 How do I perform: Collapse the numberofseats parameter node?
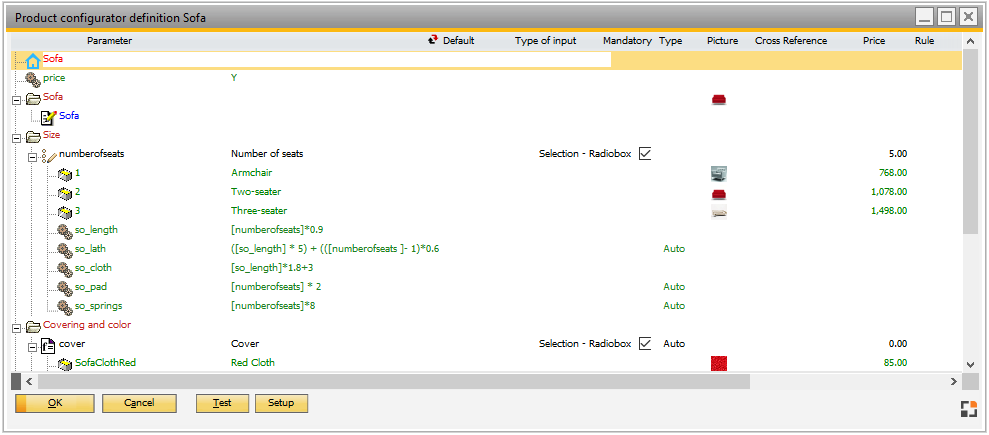(32, 155)
